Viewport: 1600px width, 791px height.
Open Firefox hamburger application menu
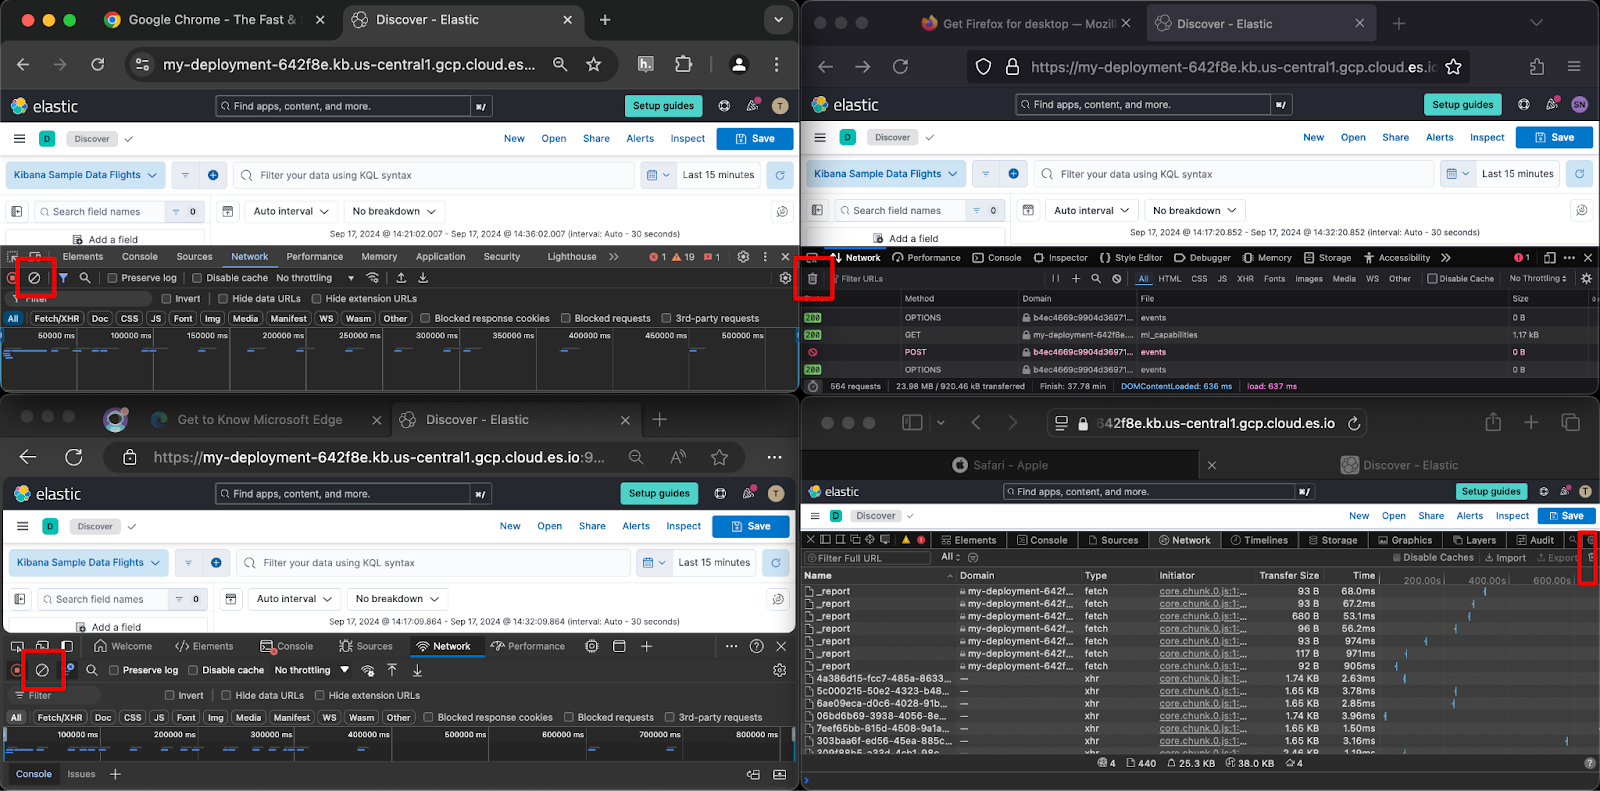tap(1574, 67)
